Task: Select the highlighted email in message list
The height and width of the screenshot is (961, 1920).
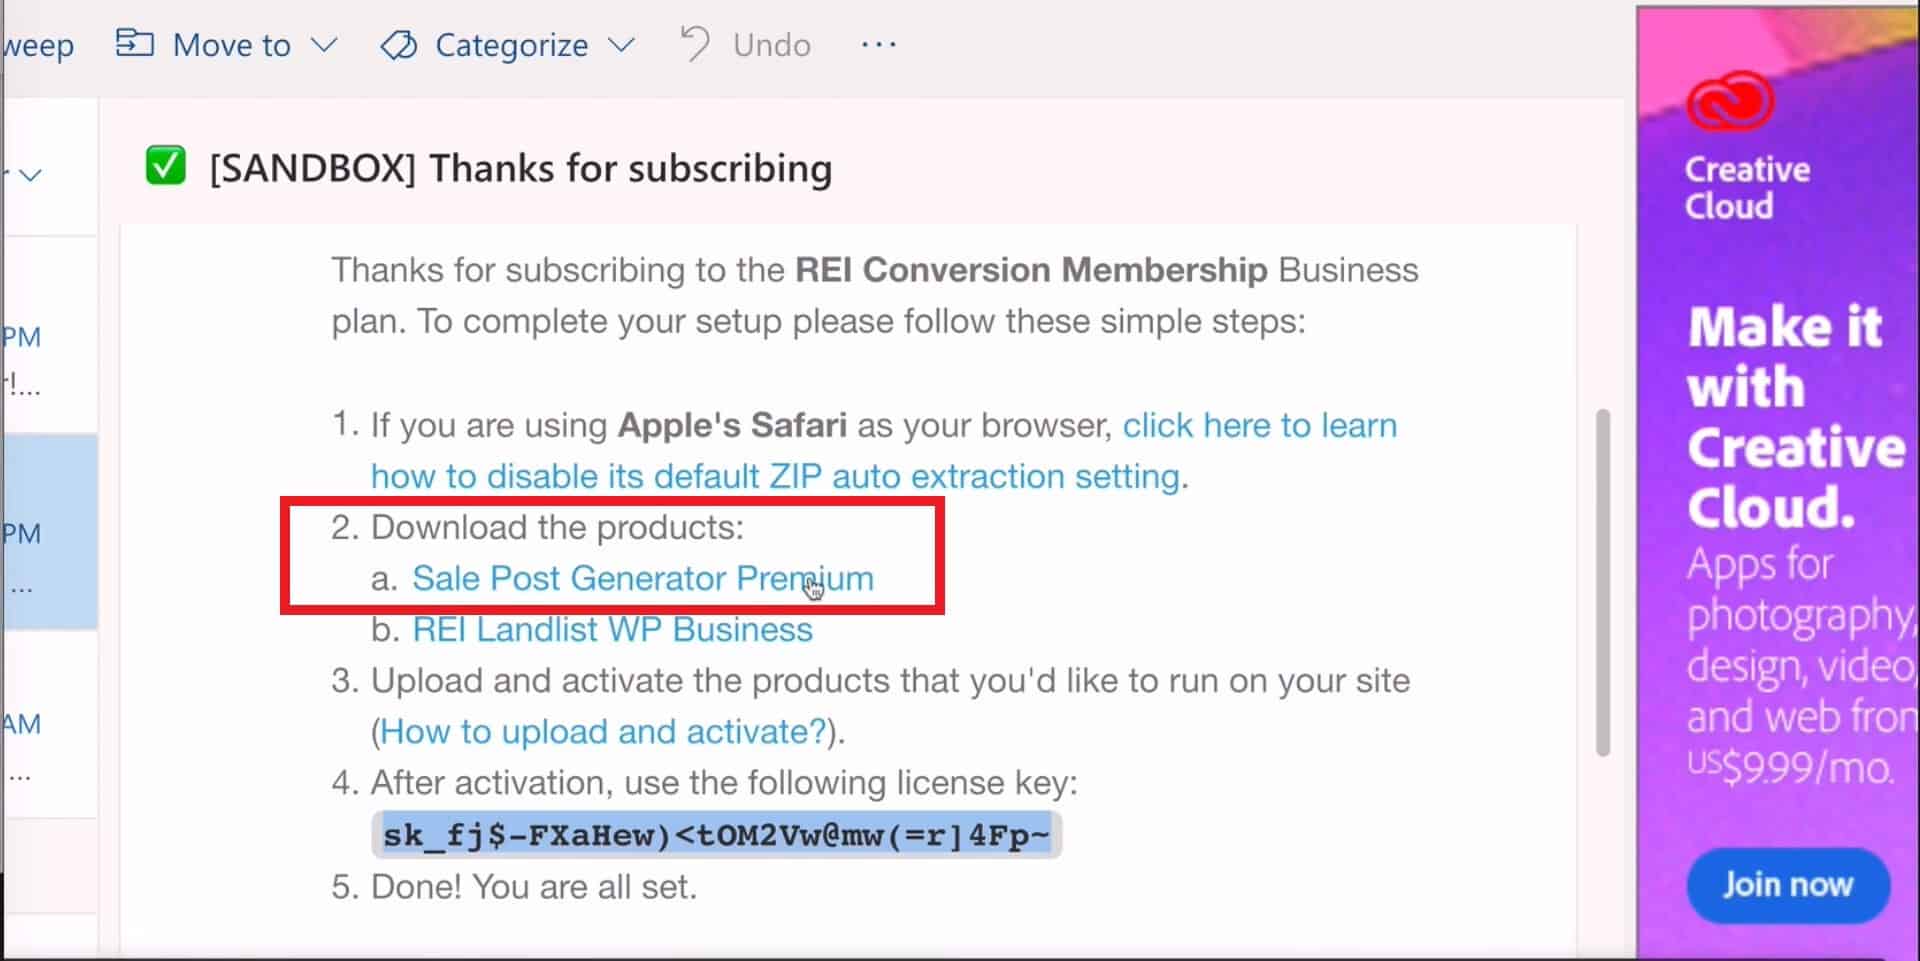Action: tap(50, 531)
